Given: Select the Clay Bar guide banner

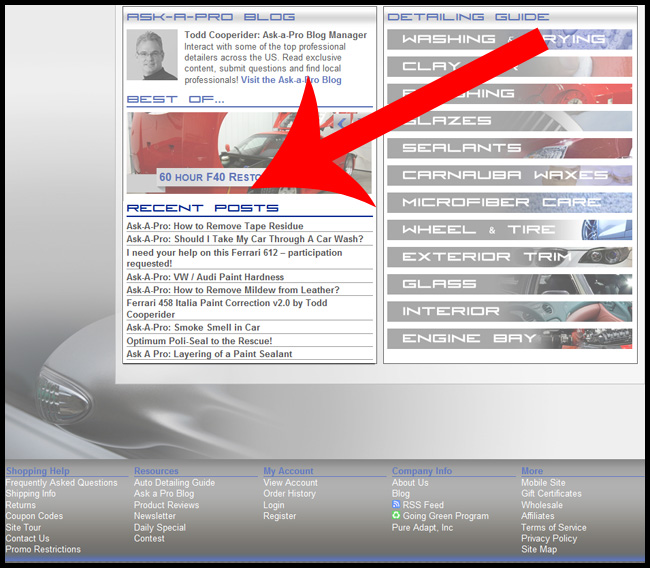Looking at the screenshot, I should [x=509, y=67].
